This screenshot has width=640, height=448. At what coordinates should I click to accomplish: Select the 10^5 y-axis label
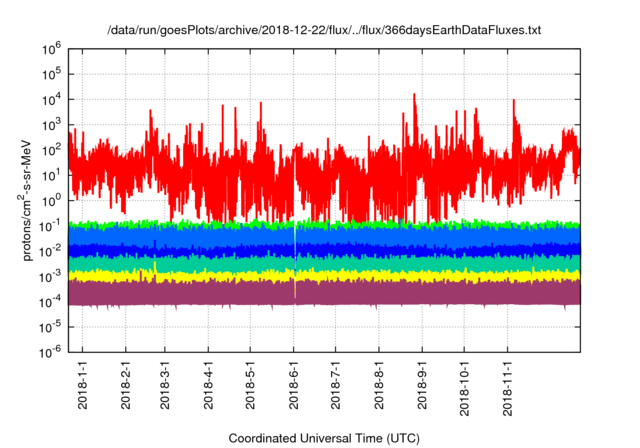pyautogui.click(x=51, y=74)
